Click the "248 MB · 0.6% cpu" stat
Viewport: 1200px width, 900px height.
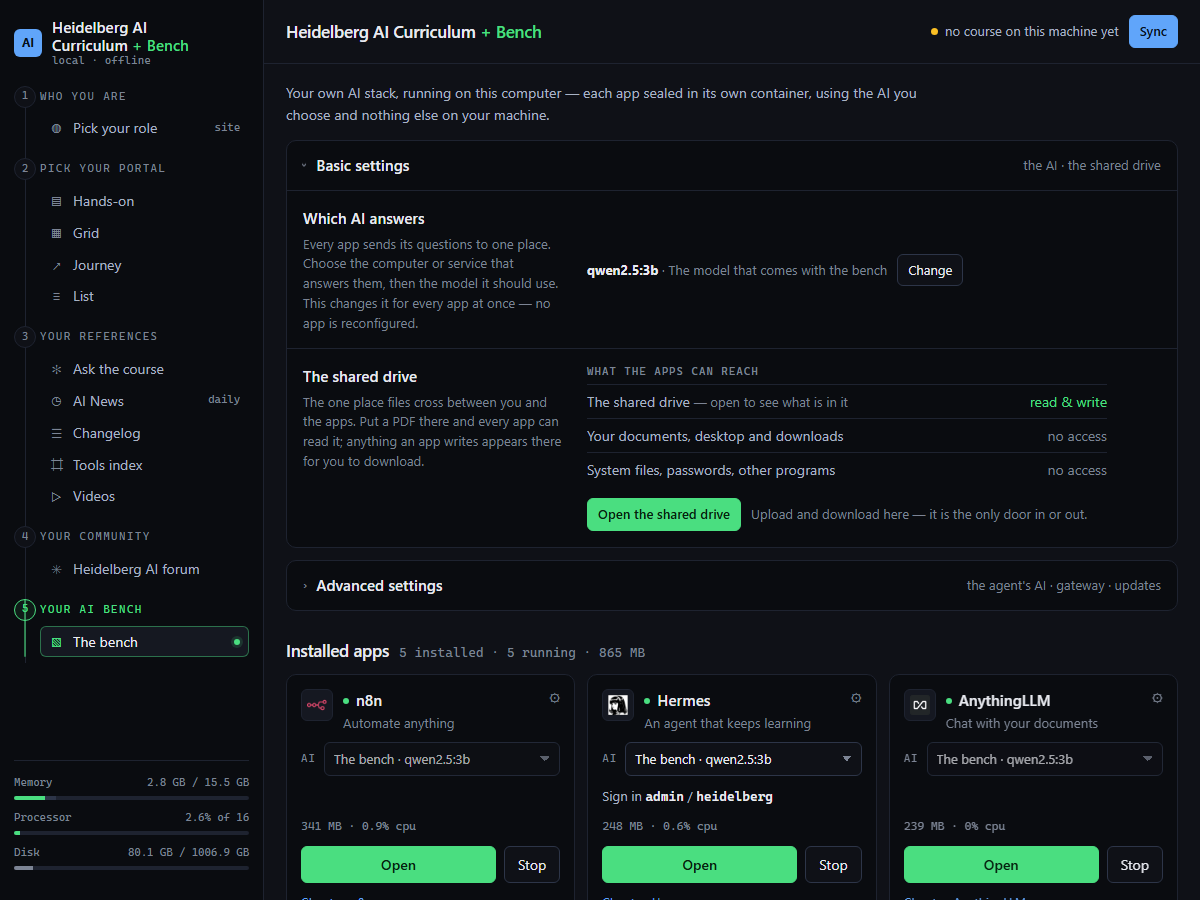660,827
